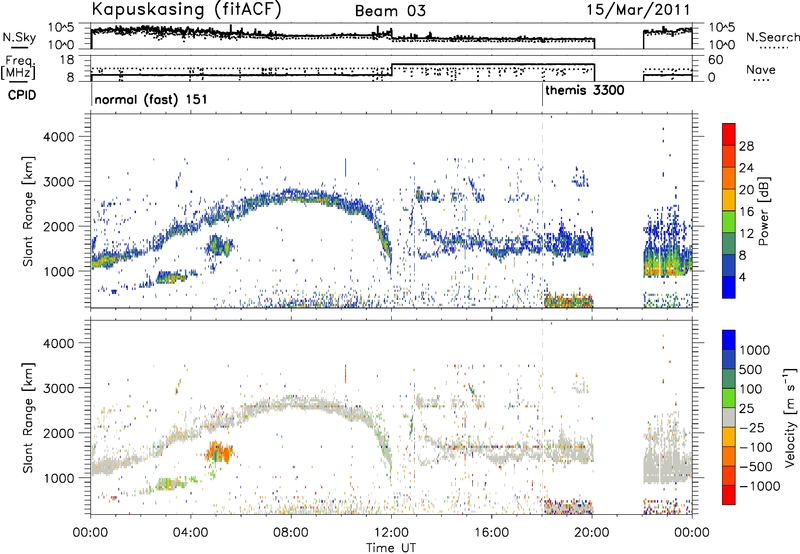Click the "Nave" legend label
Viewport: 800px width, 554px height.
761,70
